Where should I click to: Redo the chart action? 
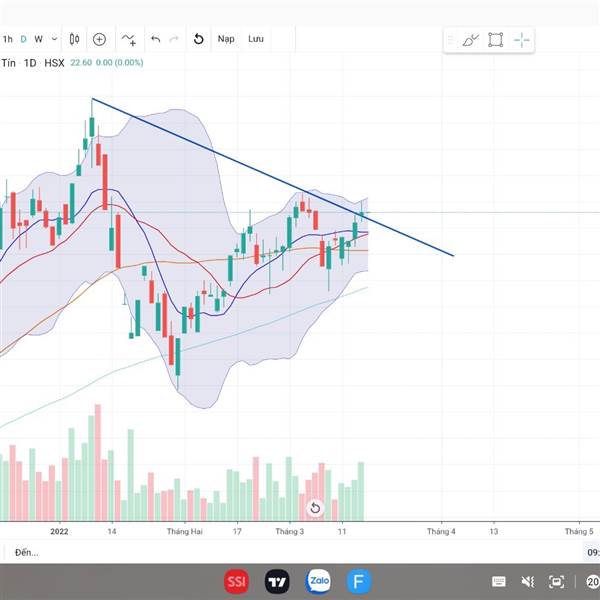174,39
